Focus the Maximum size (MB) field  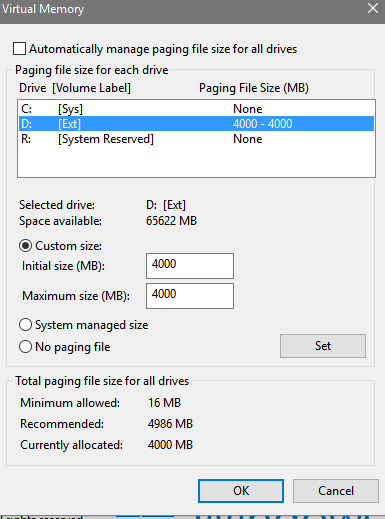click(190, 296)
